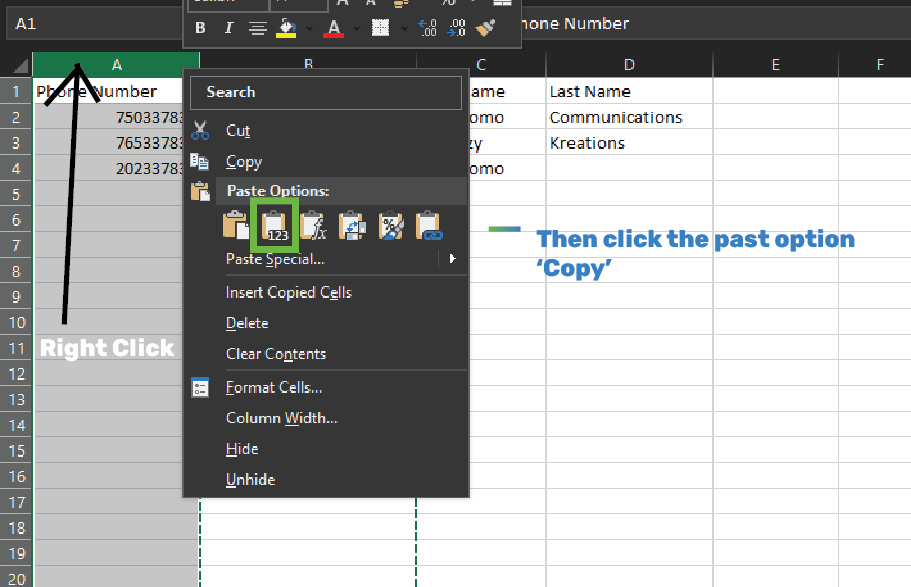This screenshot has height=587, width=911.
Task: Choose the Paste Formulas fx option
Action: tap(314, 226)
